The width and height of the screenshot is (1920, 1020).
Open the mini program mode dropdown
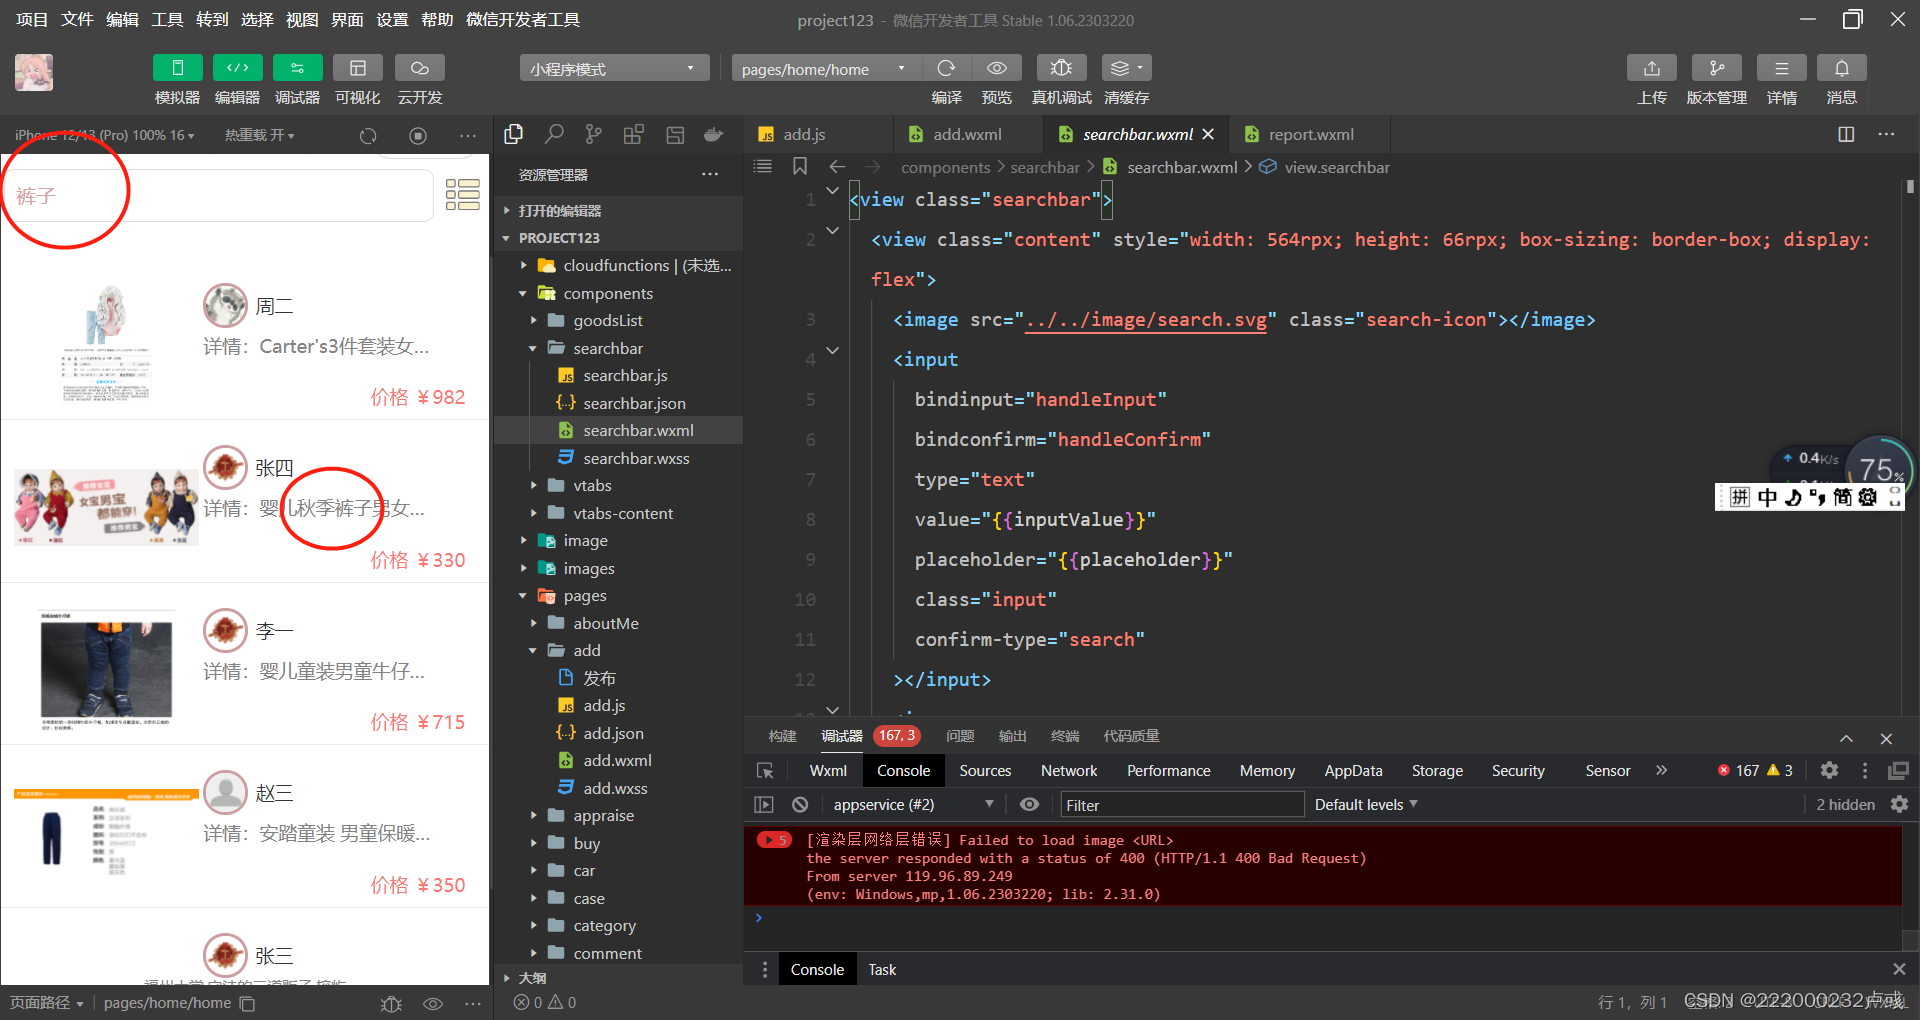tap(614, 68)
